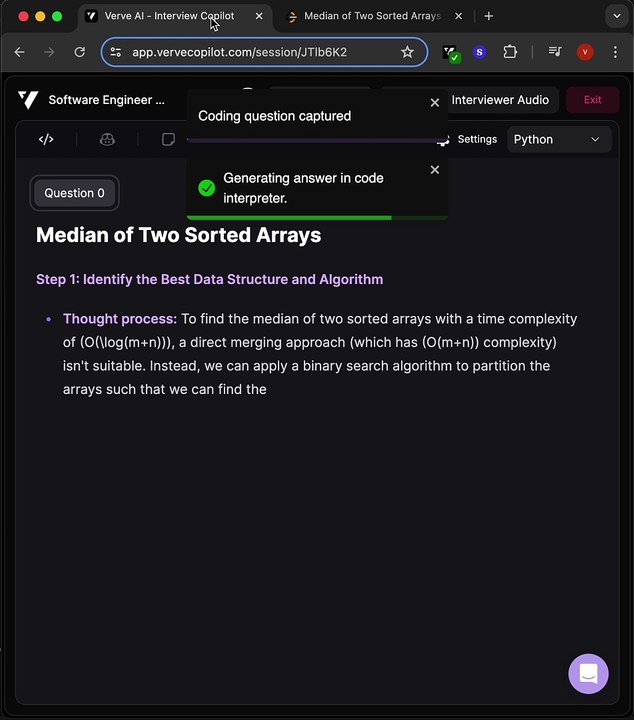634x720 pixels.
Task: Click the Question 0 button
Action: [x=75, y=193]
